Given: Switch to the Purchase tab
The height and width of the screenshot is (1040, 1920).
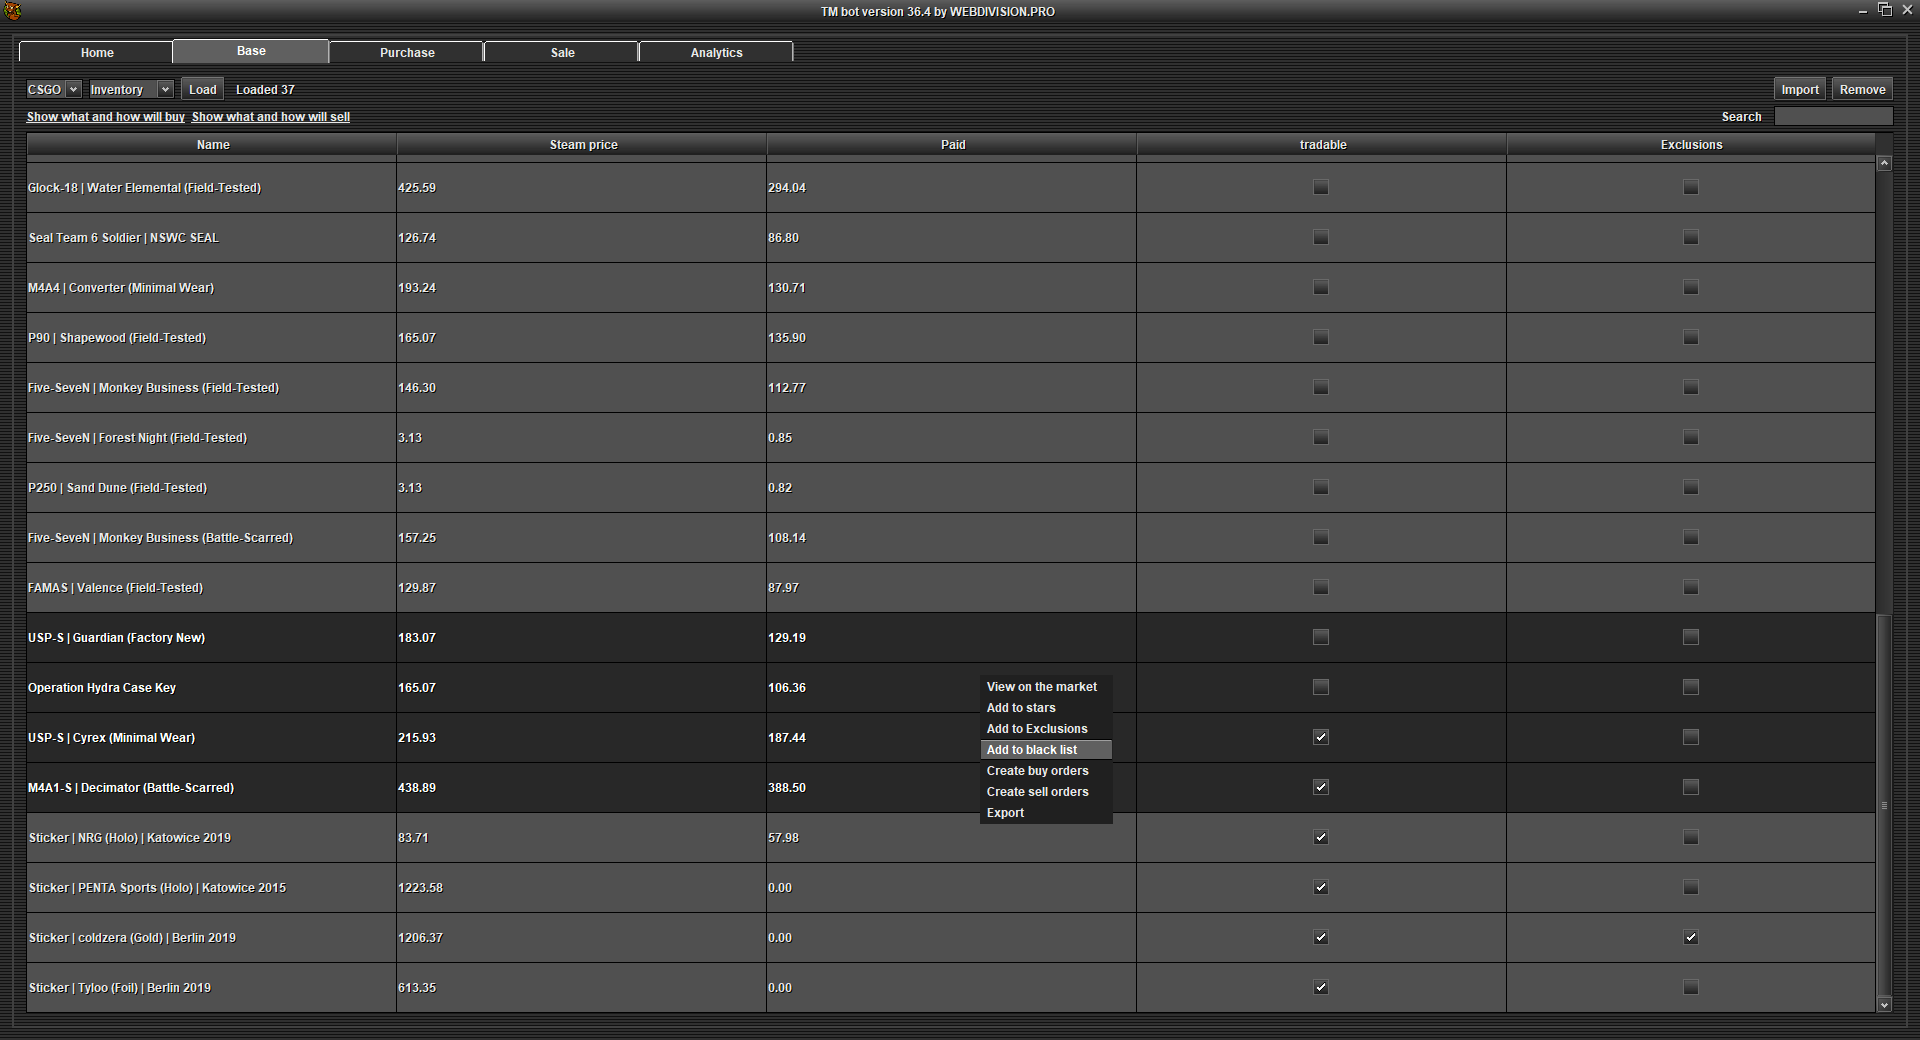Looking at the screenshot, I should coord(407,52).
